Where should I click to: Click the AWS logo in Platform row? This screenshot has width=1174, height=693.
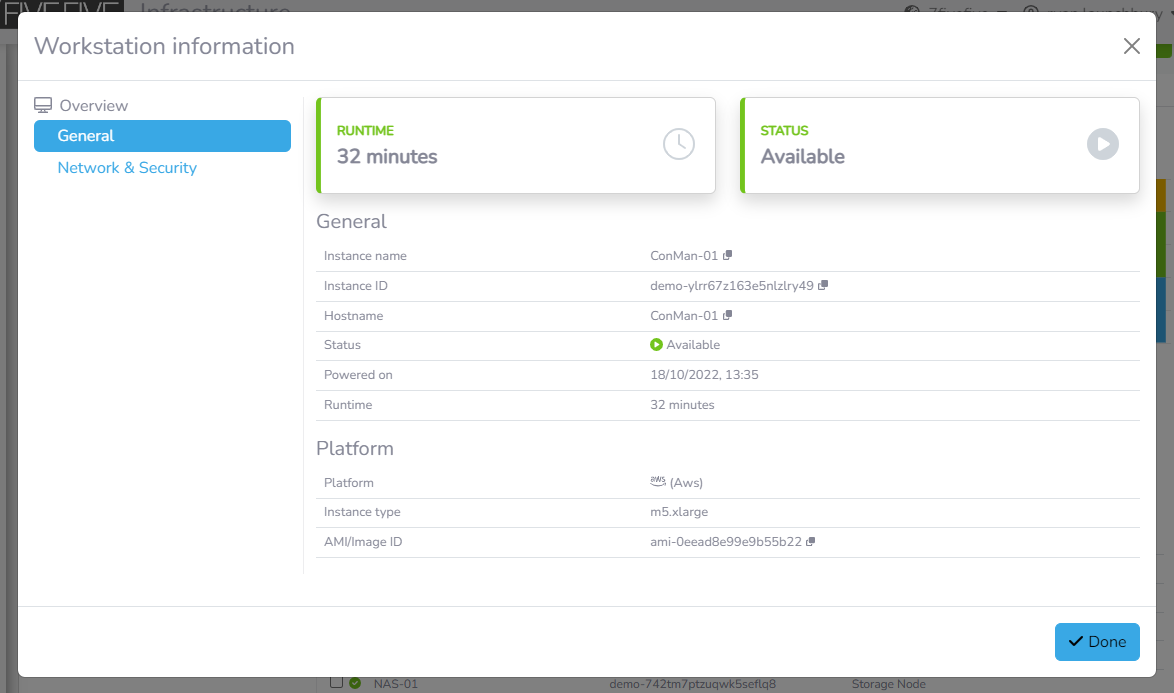pyautogui.click(x=658, y=482)
